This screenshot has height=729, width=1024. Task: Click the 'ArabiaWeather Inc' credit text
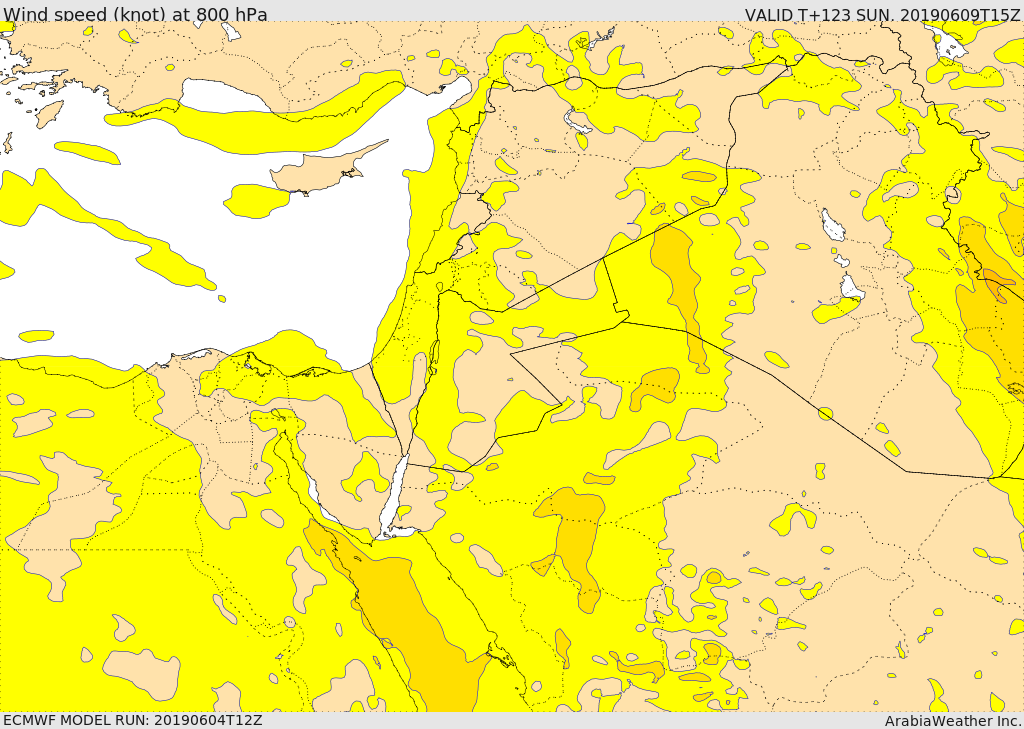[x=953, y=721]
